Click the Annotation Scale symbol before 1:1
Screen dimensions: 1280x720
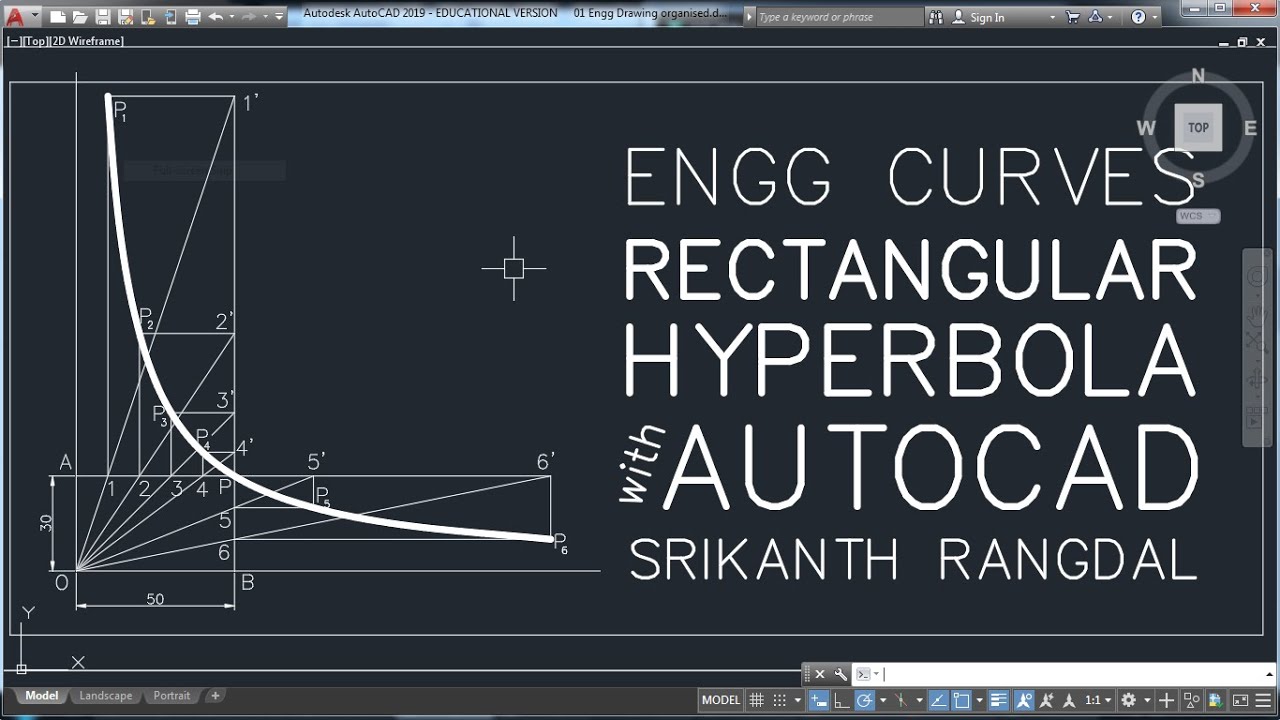pyautogui.click(x=1069, y=700)
